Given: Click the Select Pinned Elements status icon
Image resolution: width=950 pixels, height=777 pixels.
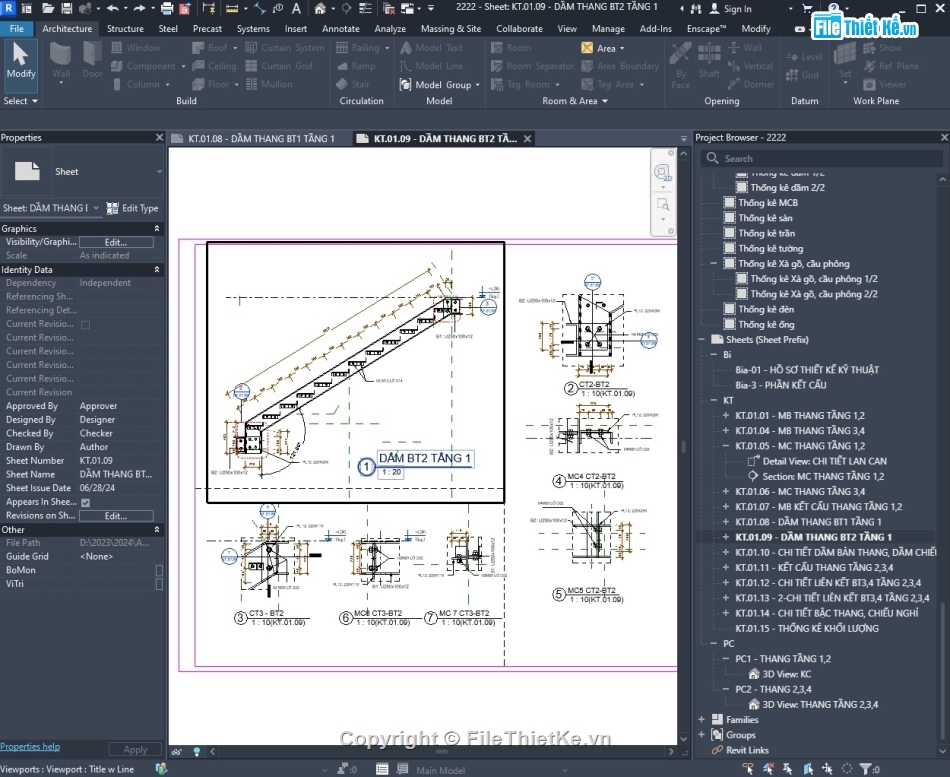Looking at the screenshot, I should (x=788, y=769).
